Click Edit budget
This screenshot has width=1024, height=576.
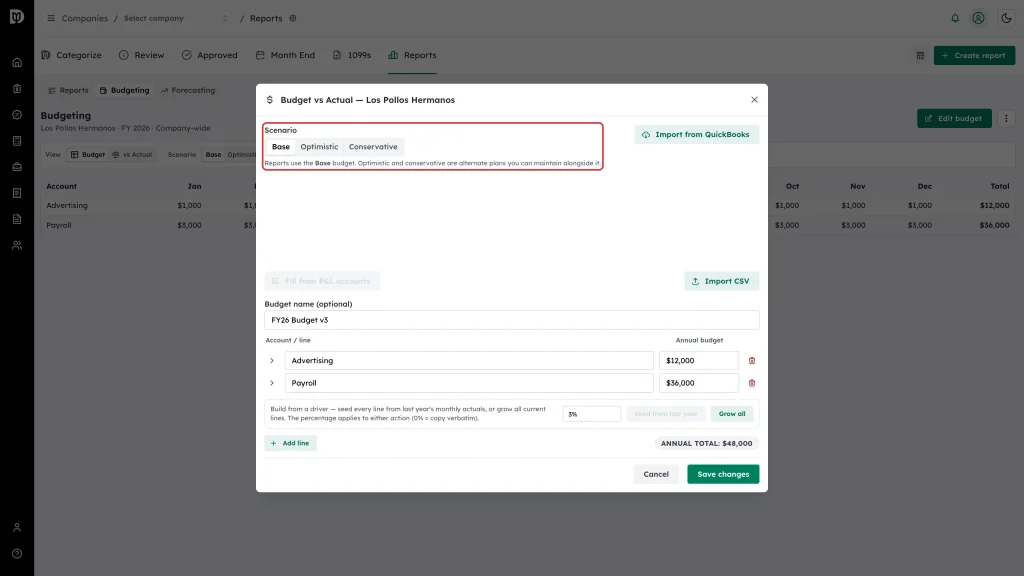click(954, 118)
